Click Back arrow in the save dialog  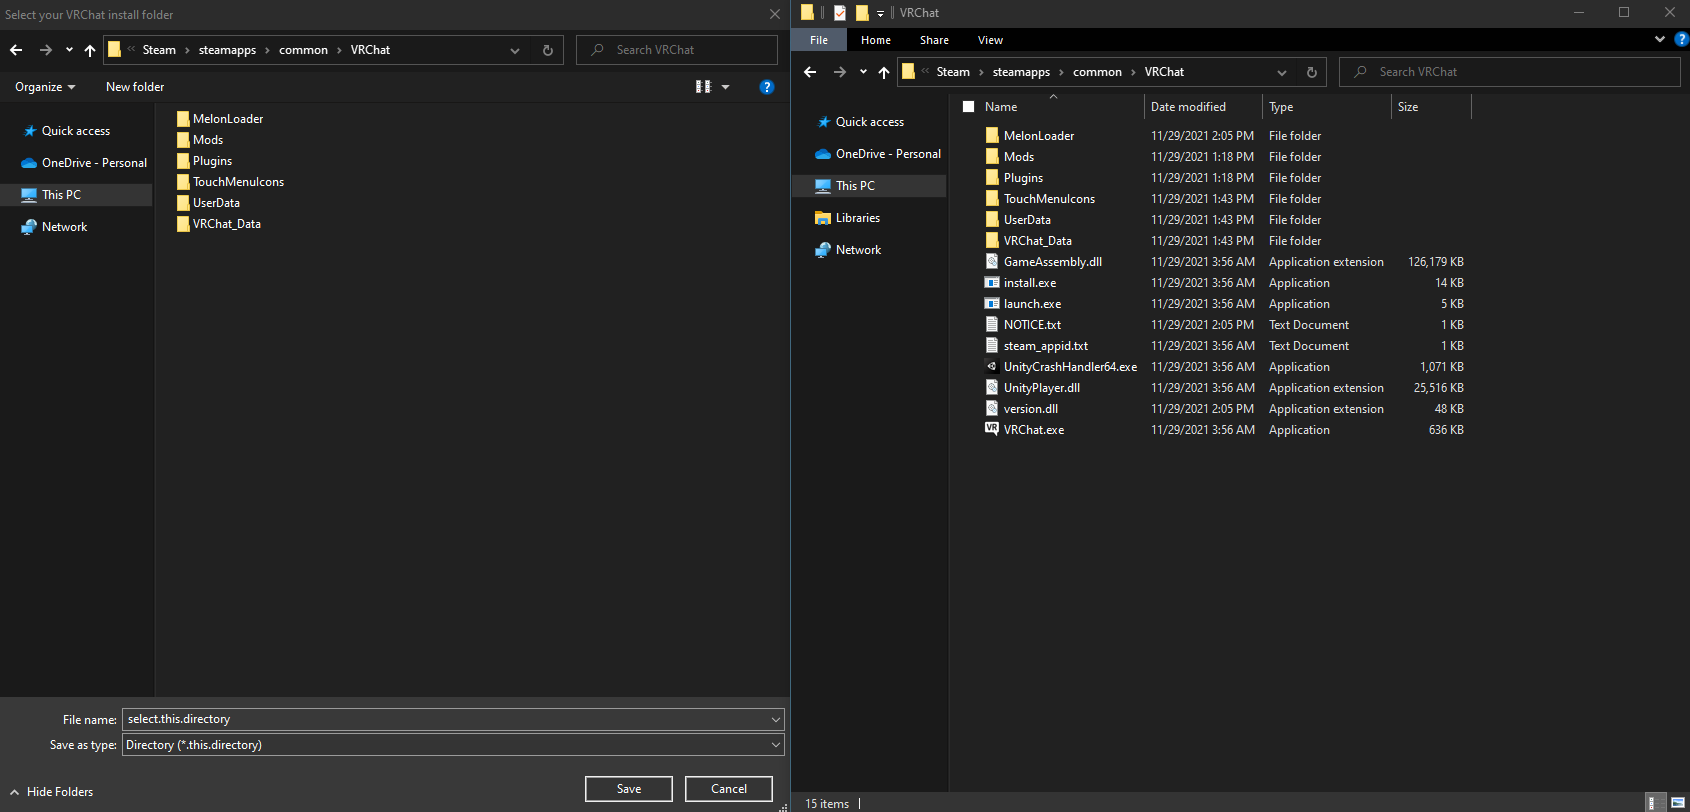click(x=16, y=50)
